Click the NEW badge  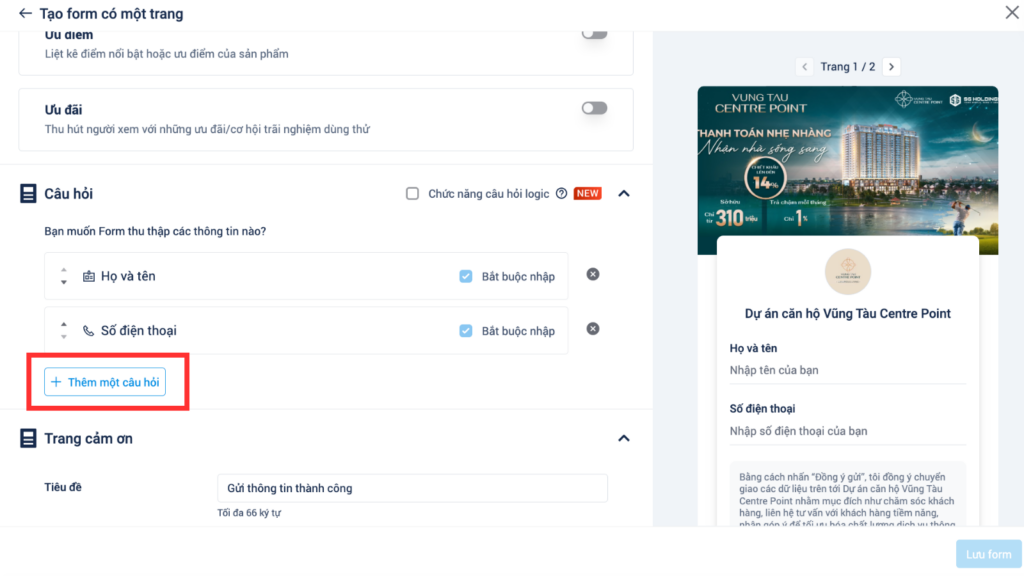[587, 193]
